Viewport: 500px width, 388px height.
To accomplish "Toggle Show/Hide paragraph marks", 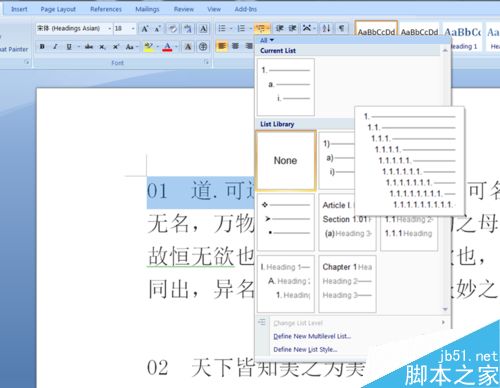I will [x=342, y=29].
